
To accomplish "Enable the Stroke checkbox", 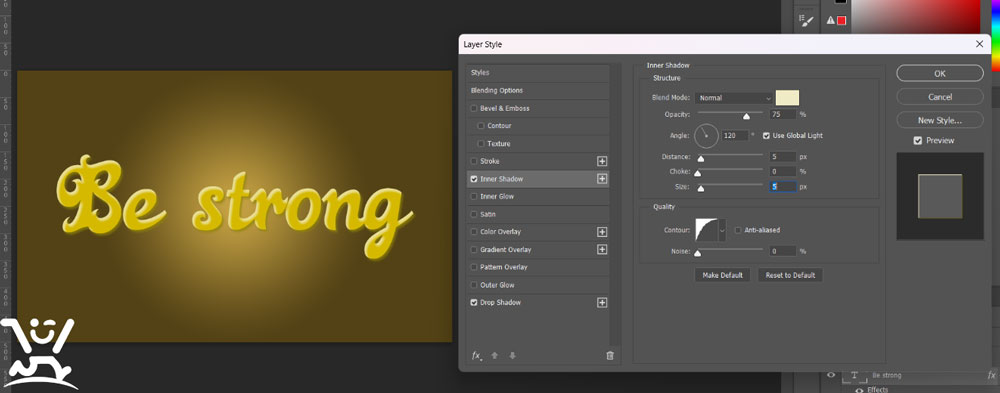I will click(474, 161).
